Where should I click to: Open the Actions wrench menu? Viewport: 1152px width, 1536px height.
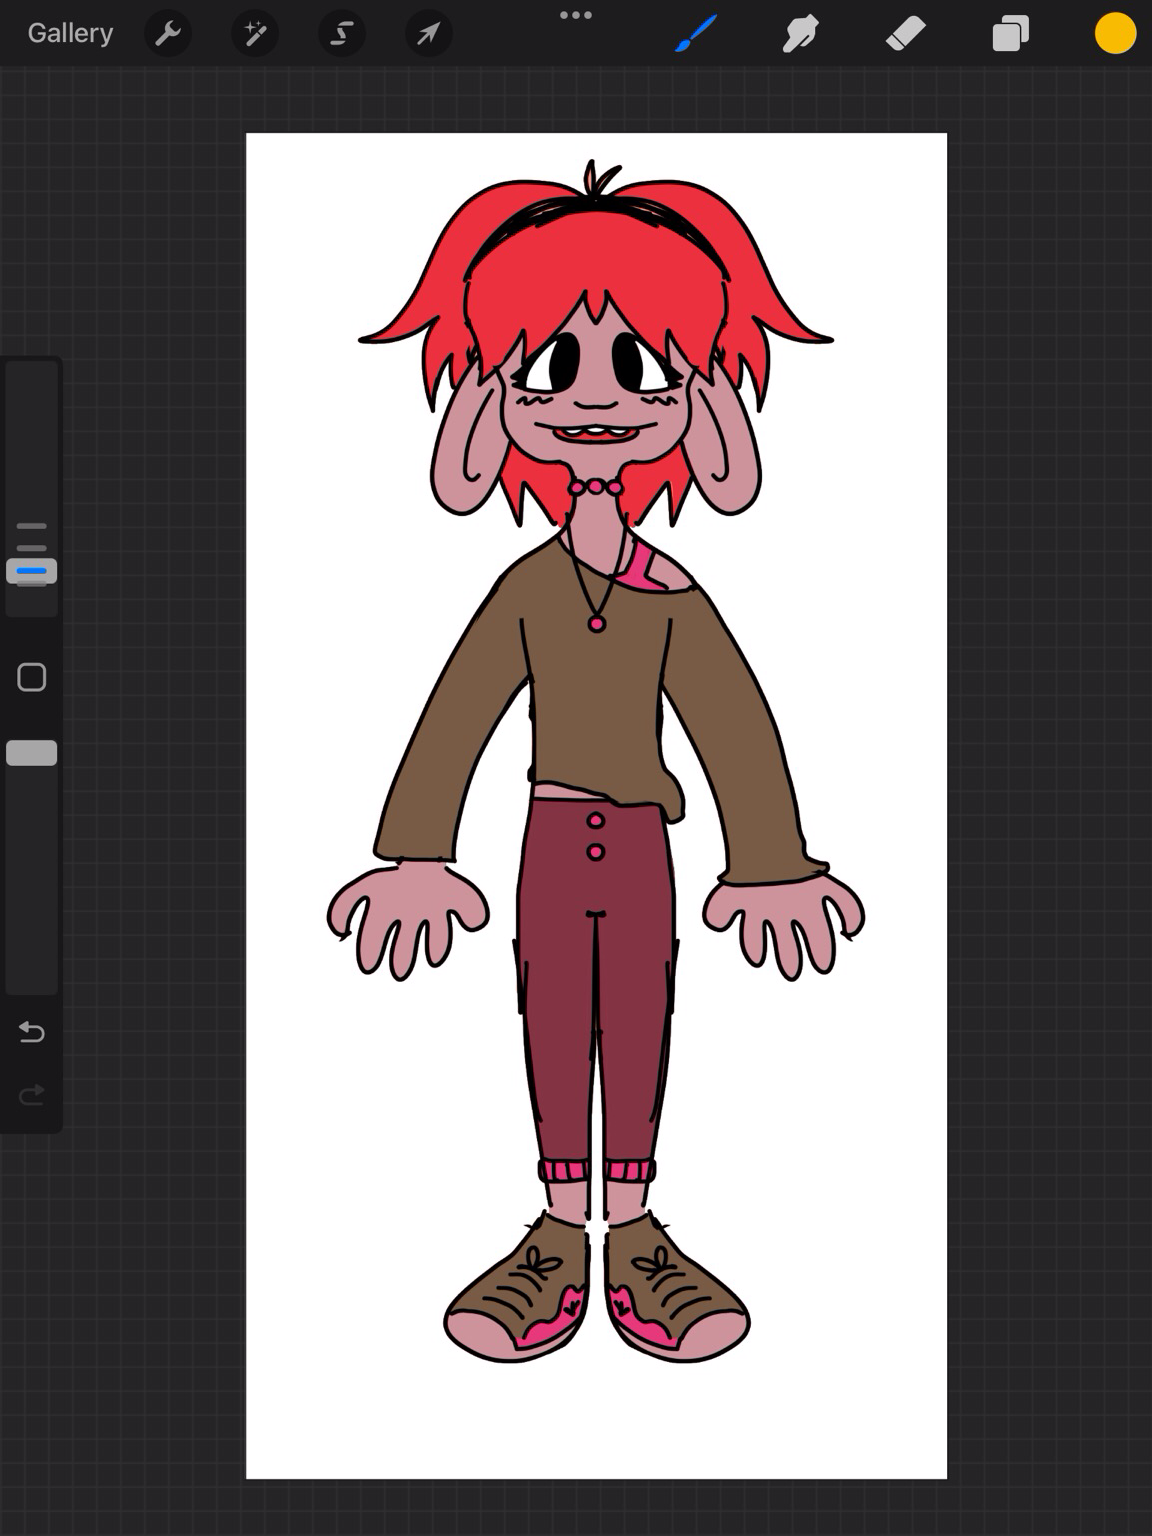(168, 34)
